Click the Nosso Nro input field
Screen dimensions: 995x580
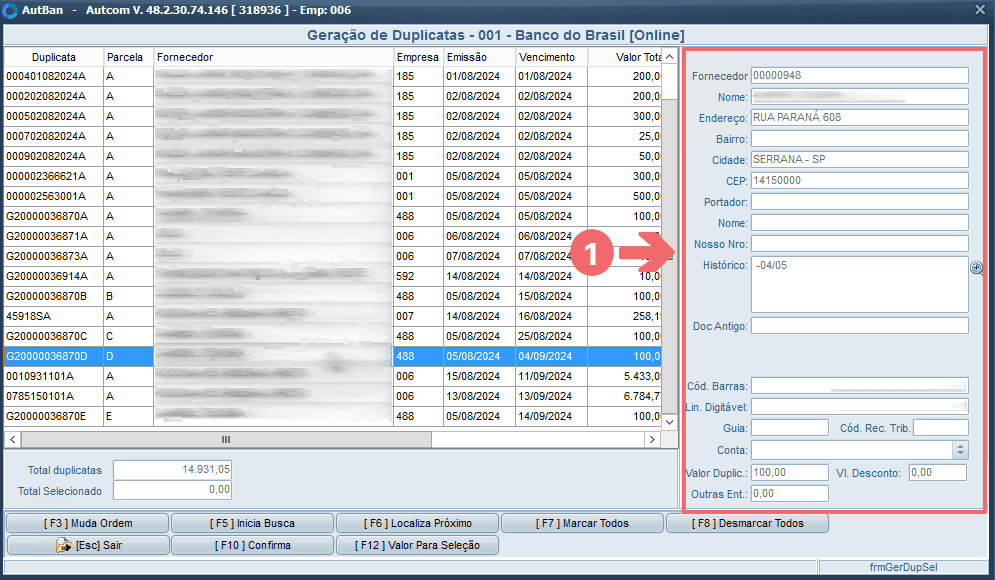860,244
